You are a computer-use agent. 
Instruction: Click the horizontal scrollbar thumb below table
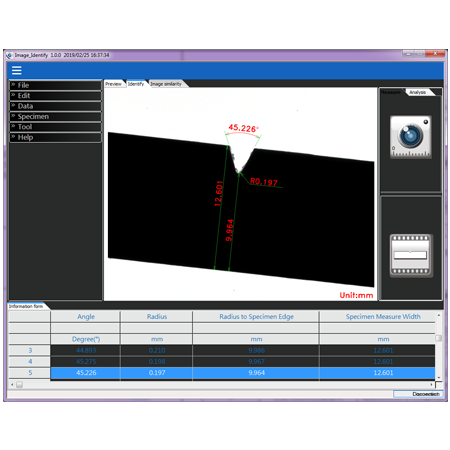[20, 385]
